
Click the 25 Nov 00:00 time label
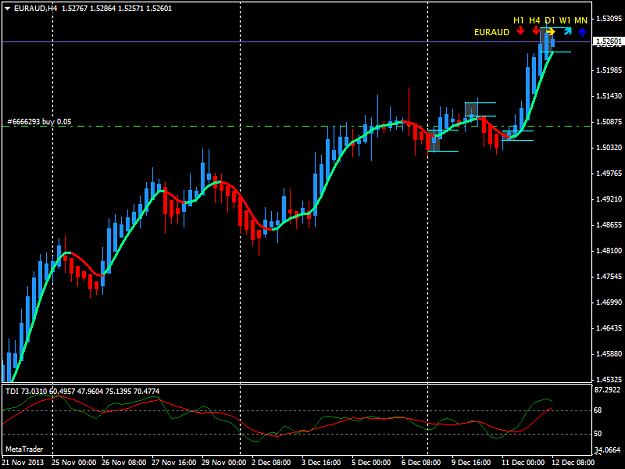[x=74, y=463]
